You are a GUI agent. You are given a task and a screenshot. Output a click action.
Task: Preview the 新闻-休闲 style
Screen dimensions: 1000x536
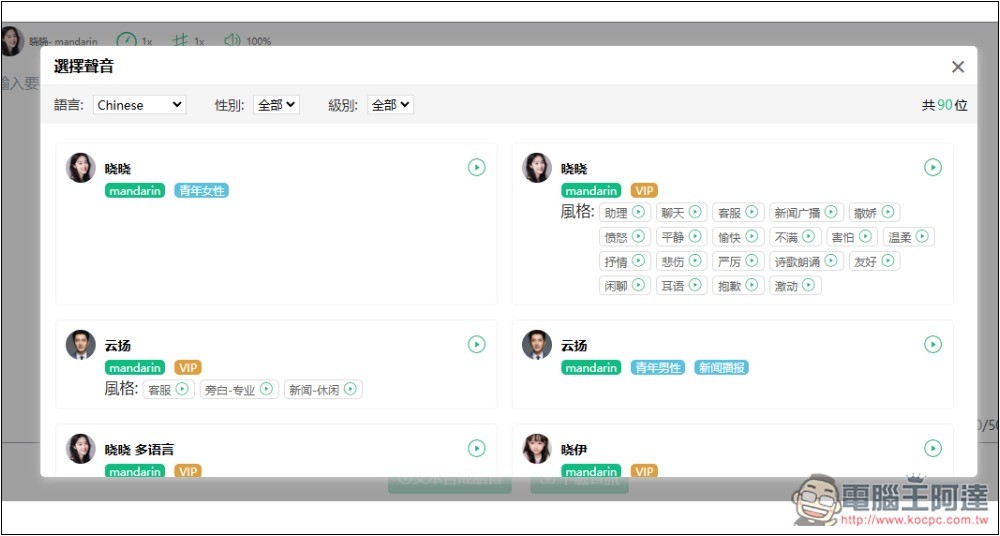(x=350, y=389)
